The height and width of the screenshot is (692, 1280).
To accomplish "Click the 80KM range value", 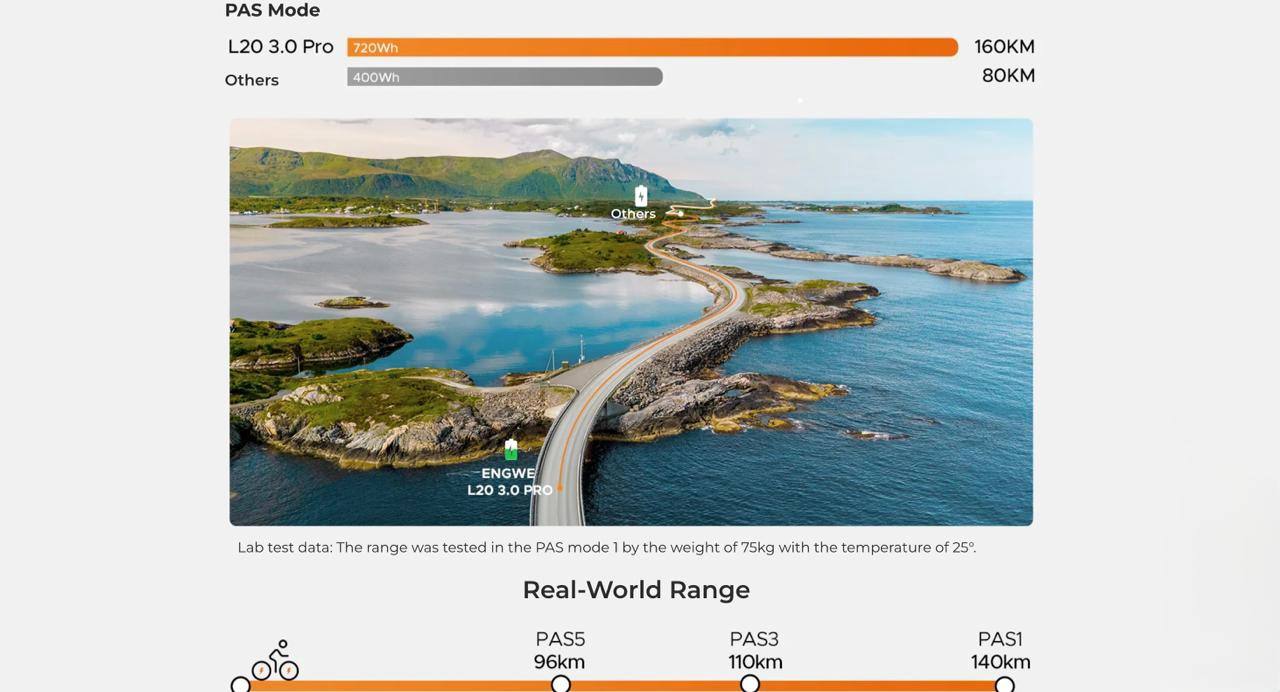I will 1008,76.
